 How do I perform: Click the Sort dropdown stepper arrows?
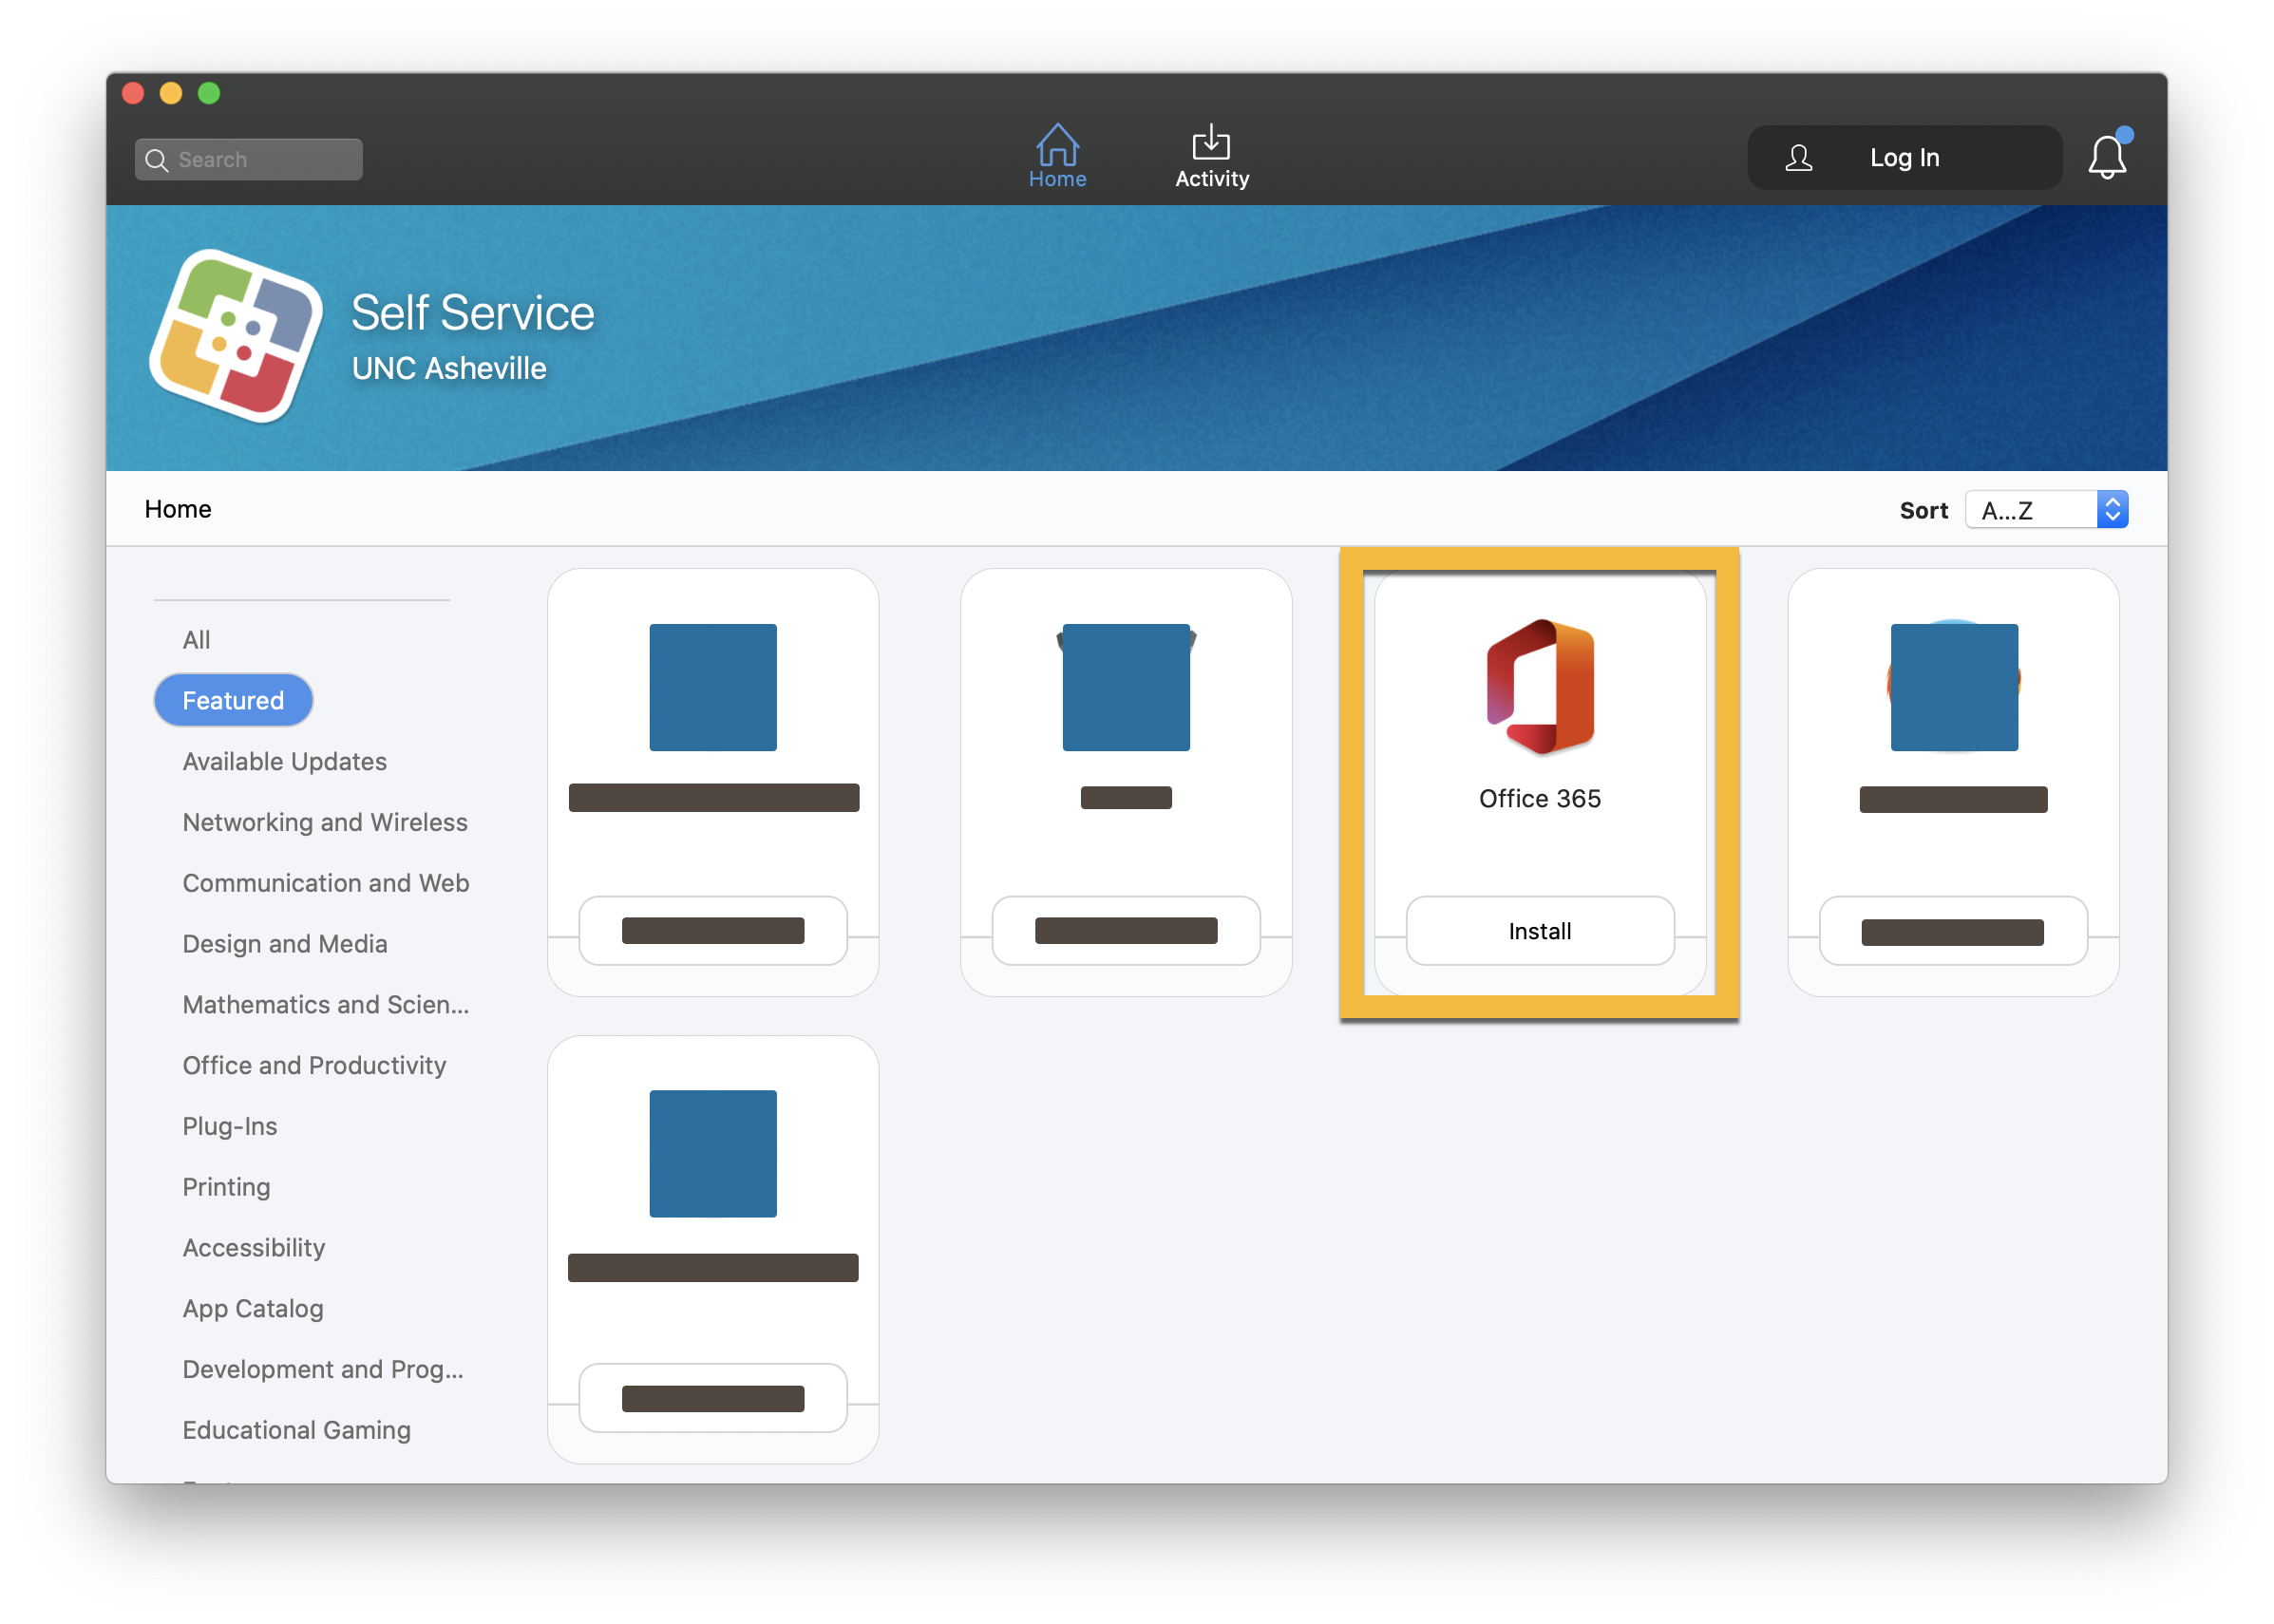click(2112, 510)
